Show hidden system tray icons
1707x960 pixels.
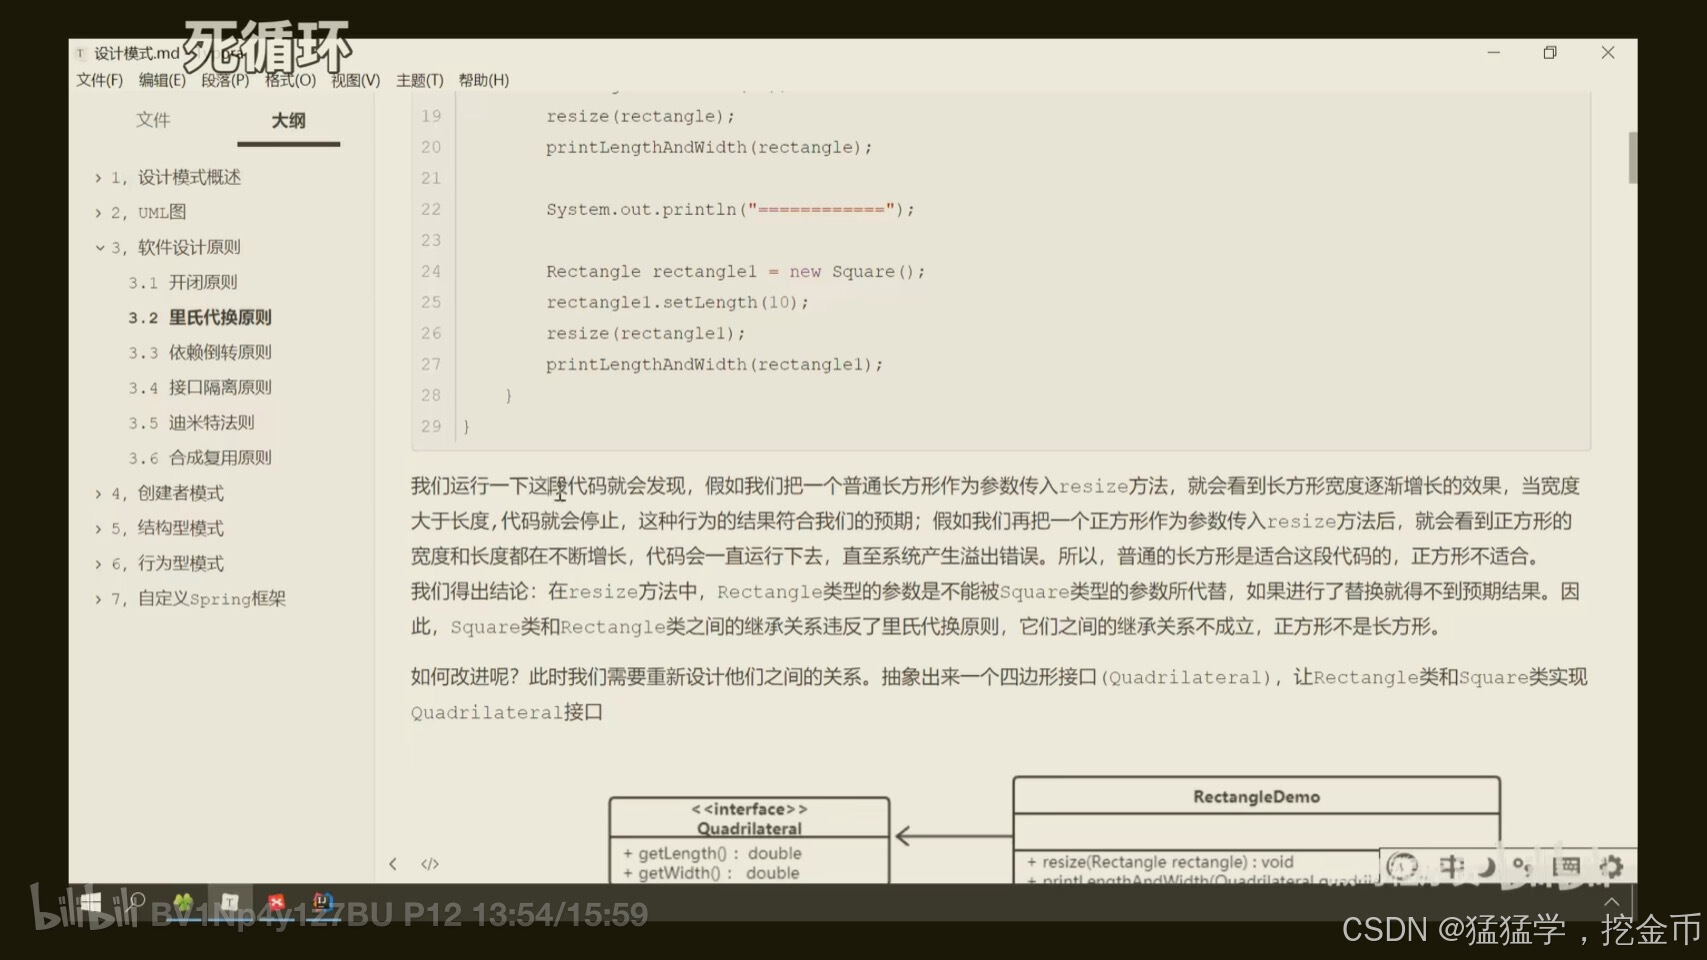pos(1611,902)
